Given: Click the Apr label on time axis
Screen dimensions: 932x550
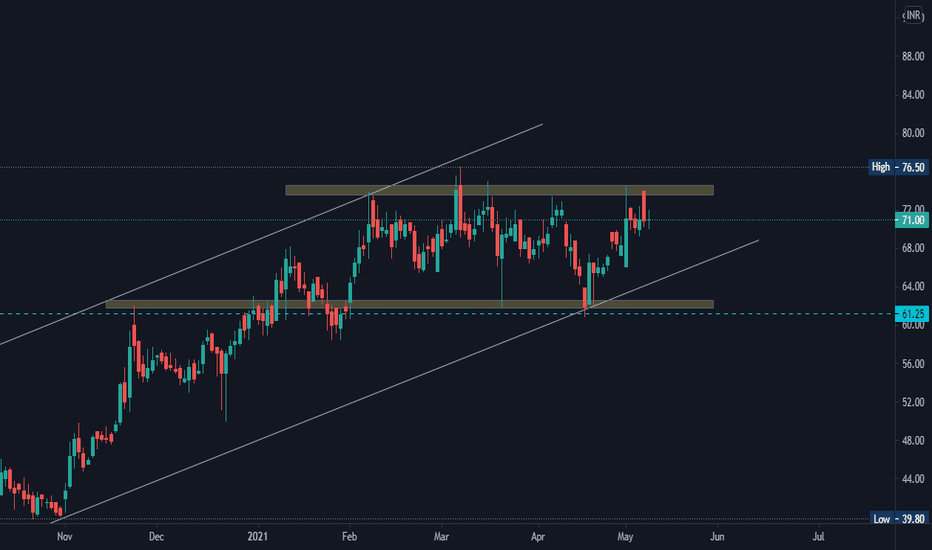Looking at the screenshot, I should click(538, 536).
